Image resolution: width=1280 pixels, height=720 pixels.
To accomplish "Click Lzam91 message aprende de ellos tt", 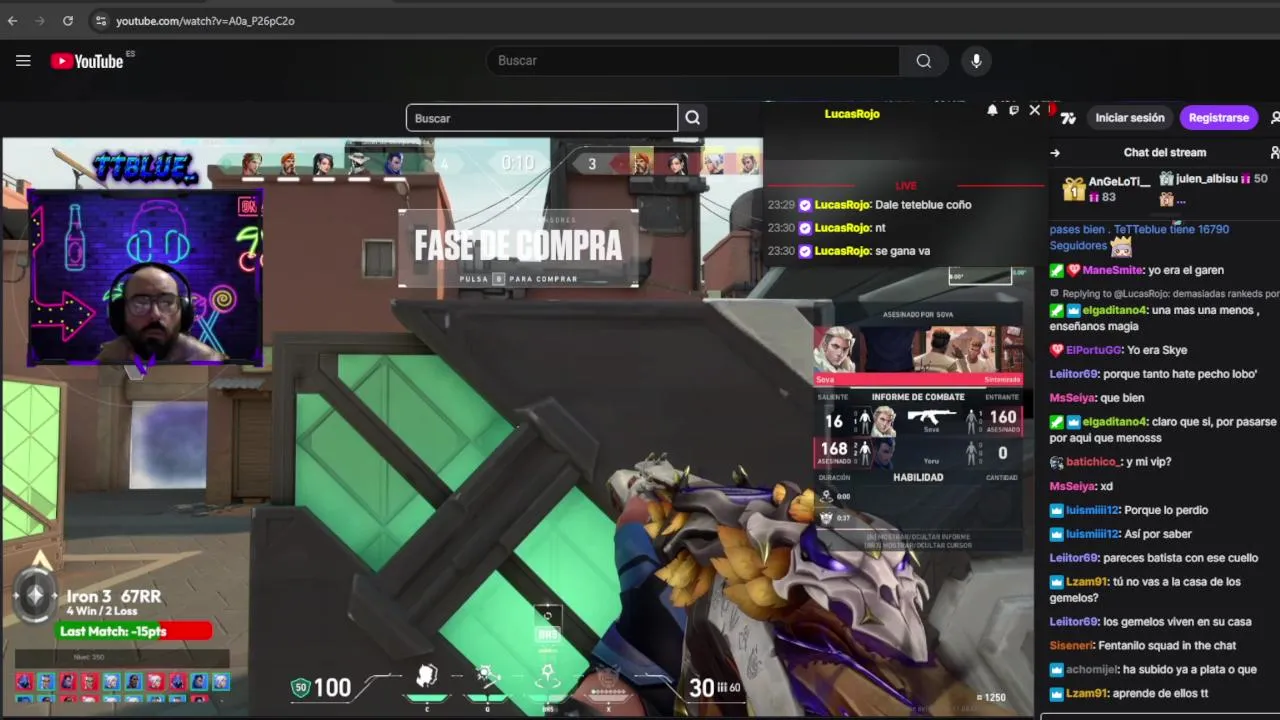I will (1129, 694).
